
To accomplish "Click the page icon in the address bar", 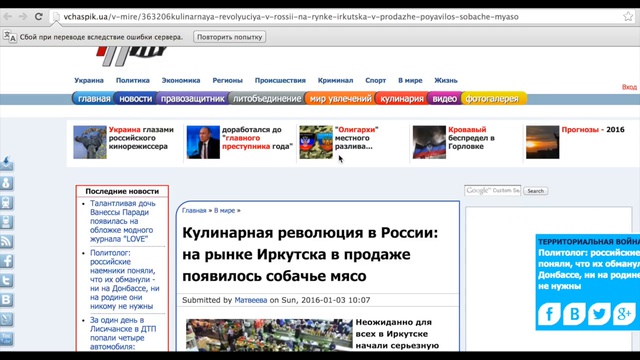I will point(56,17).
